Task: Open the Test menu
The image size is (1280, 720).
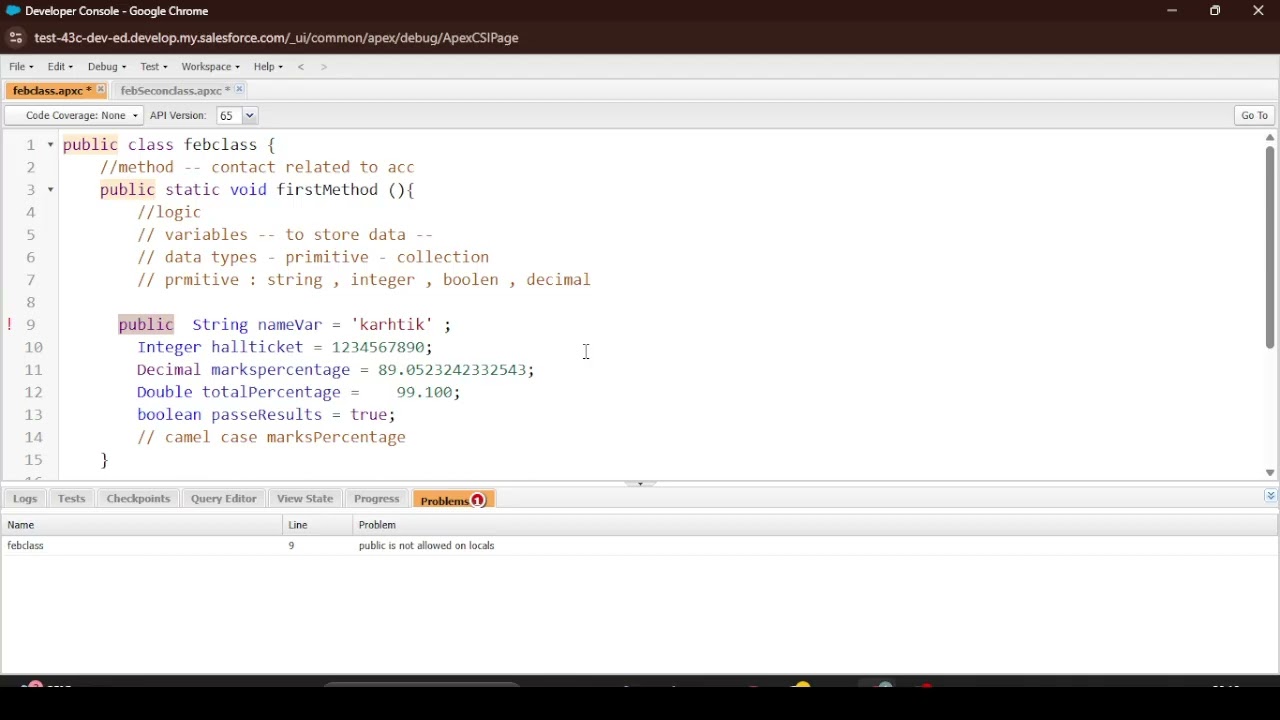Action: [153, 67]
